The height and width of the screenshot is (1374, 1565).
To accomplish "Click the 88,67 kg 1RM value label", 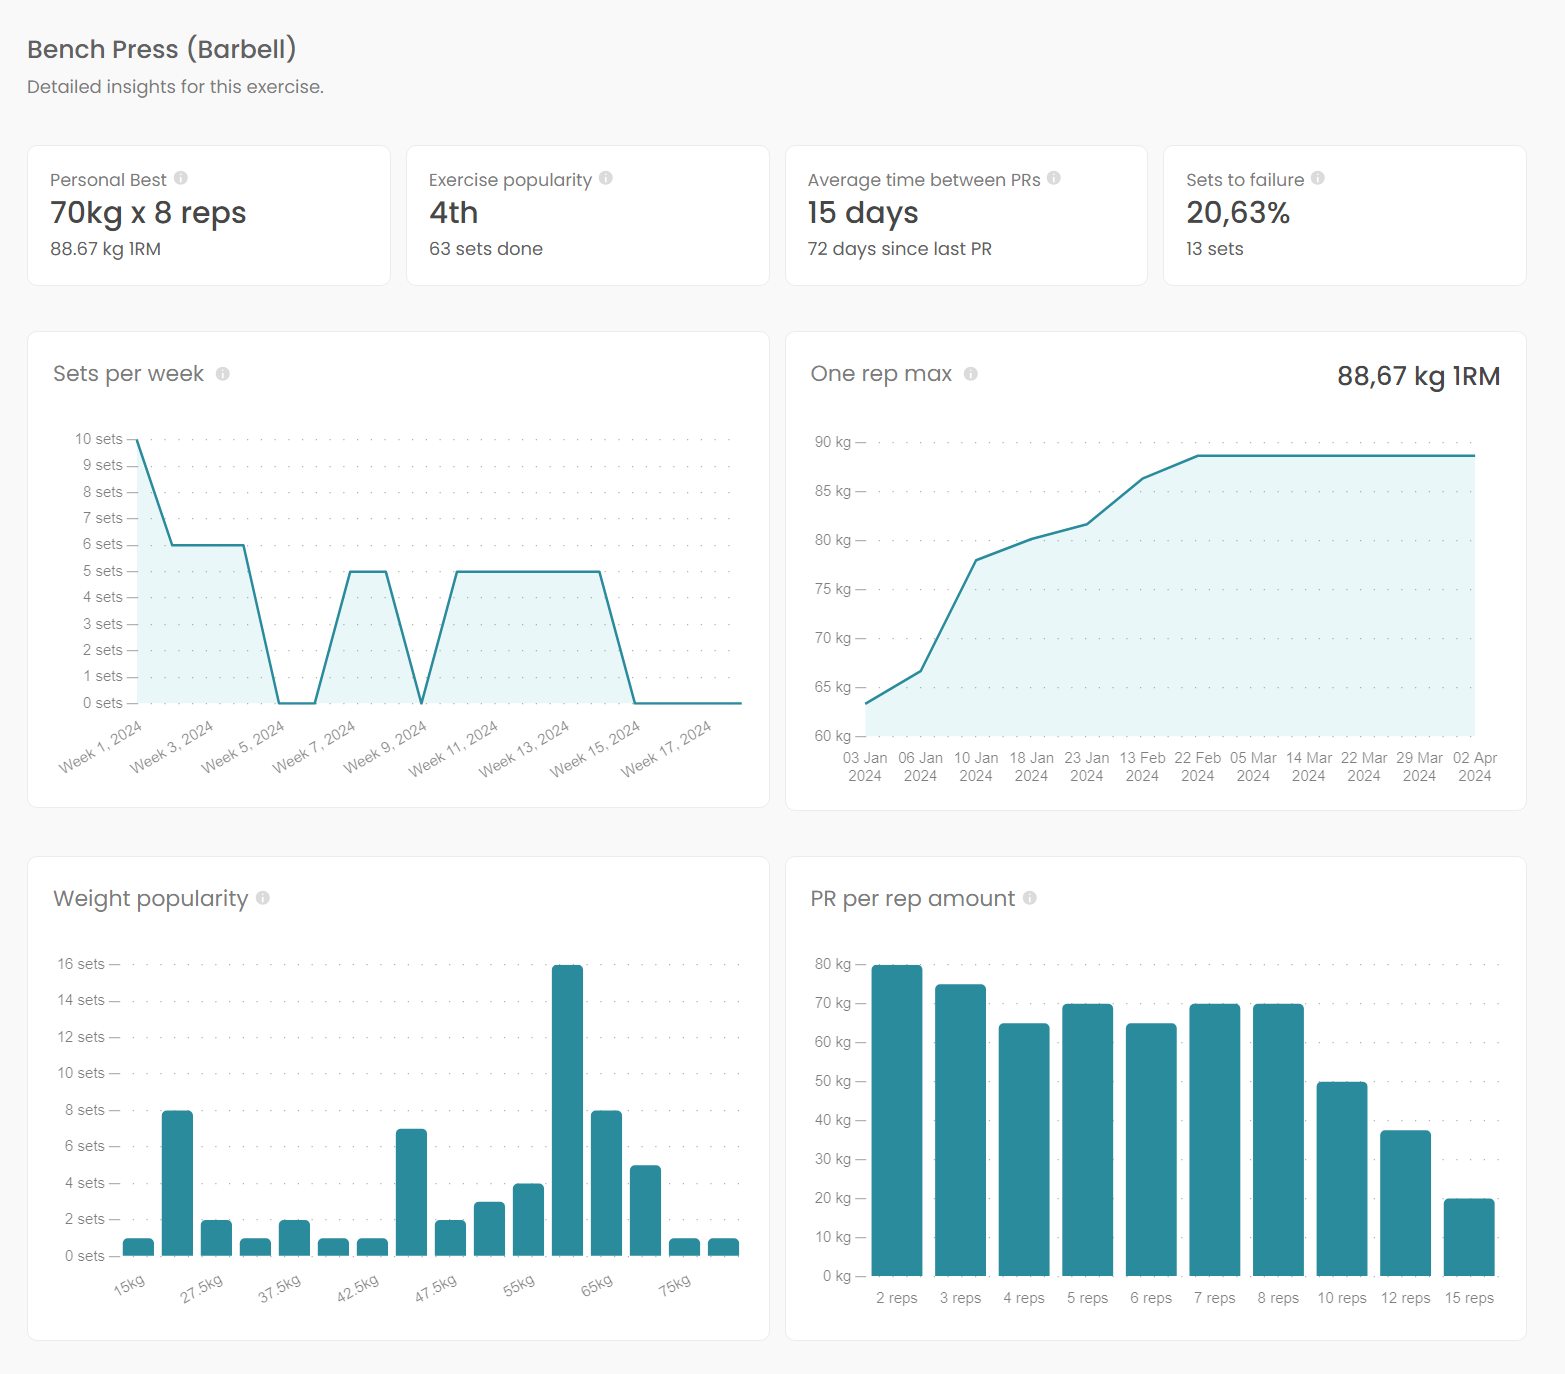I will 1418,377.
